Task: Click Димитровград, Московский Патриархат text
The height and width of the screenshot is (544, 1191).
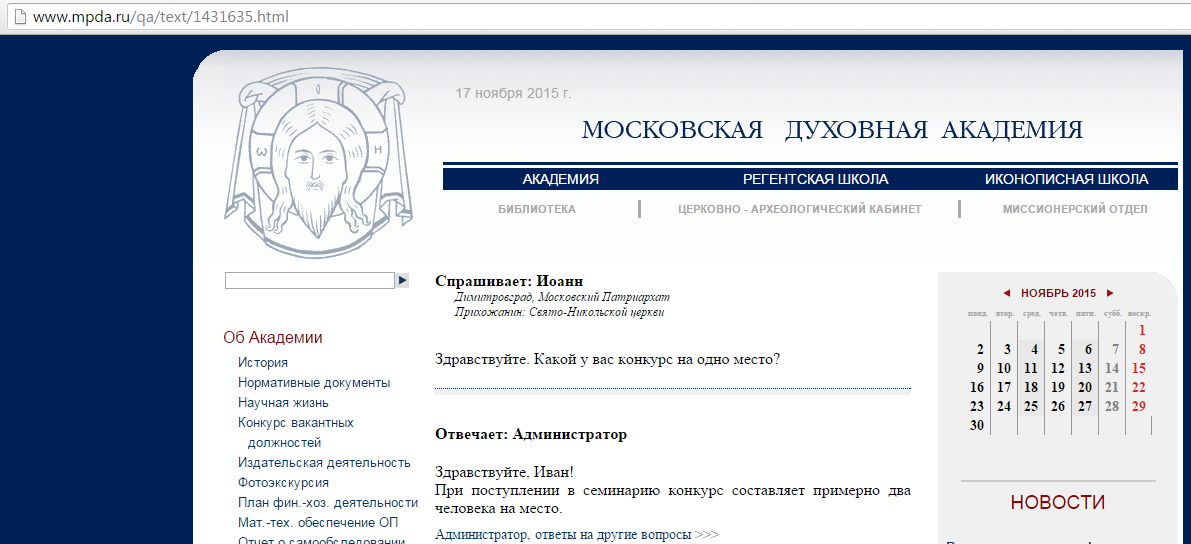Action: [x=562, y=297]
